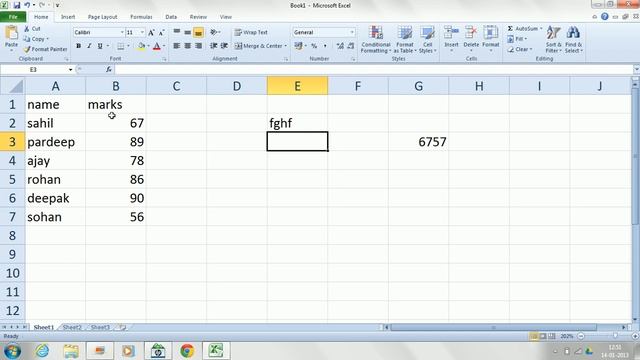
Task: Click Increase Indent icon
Action: 224,46
